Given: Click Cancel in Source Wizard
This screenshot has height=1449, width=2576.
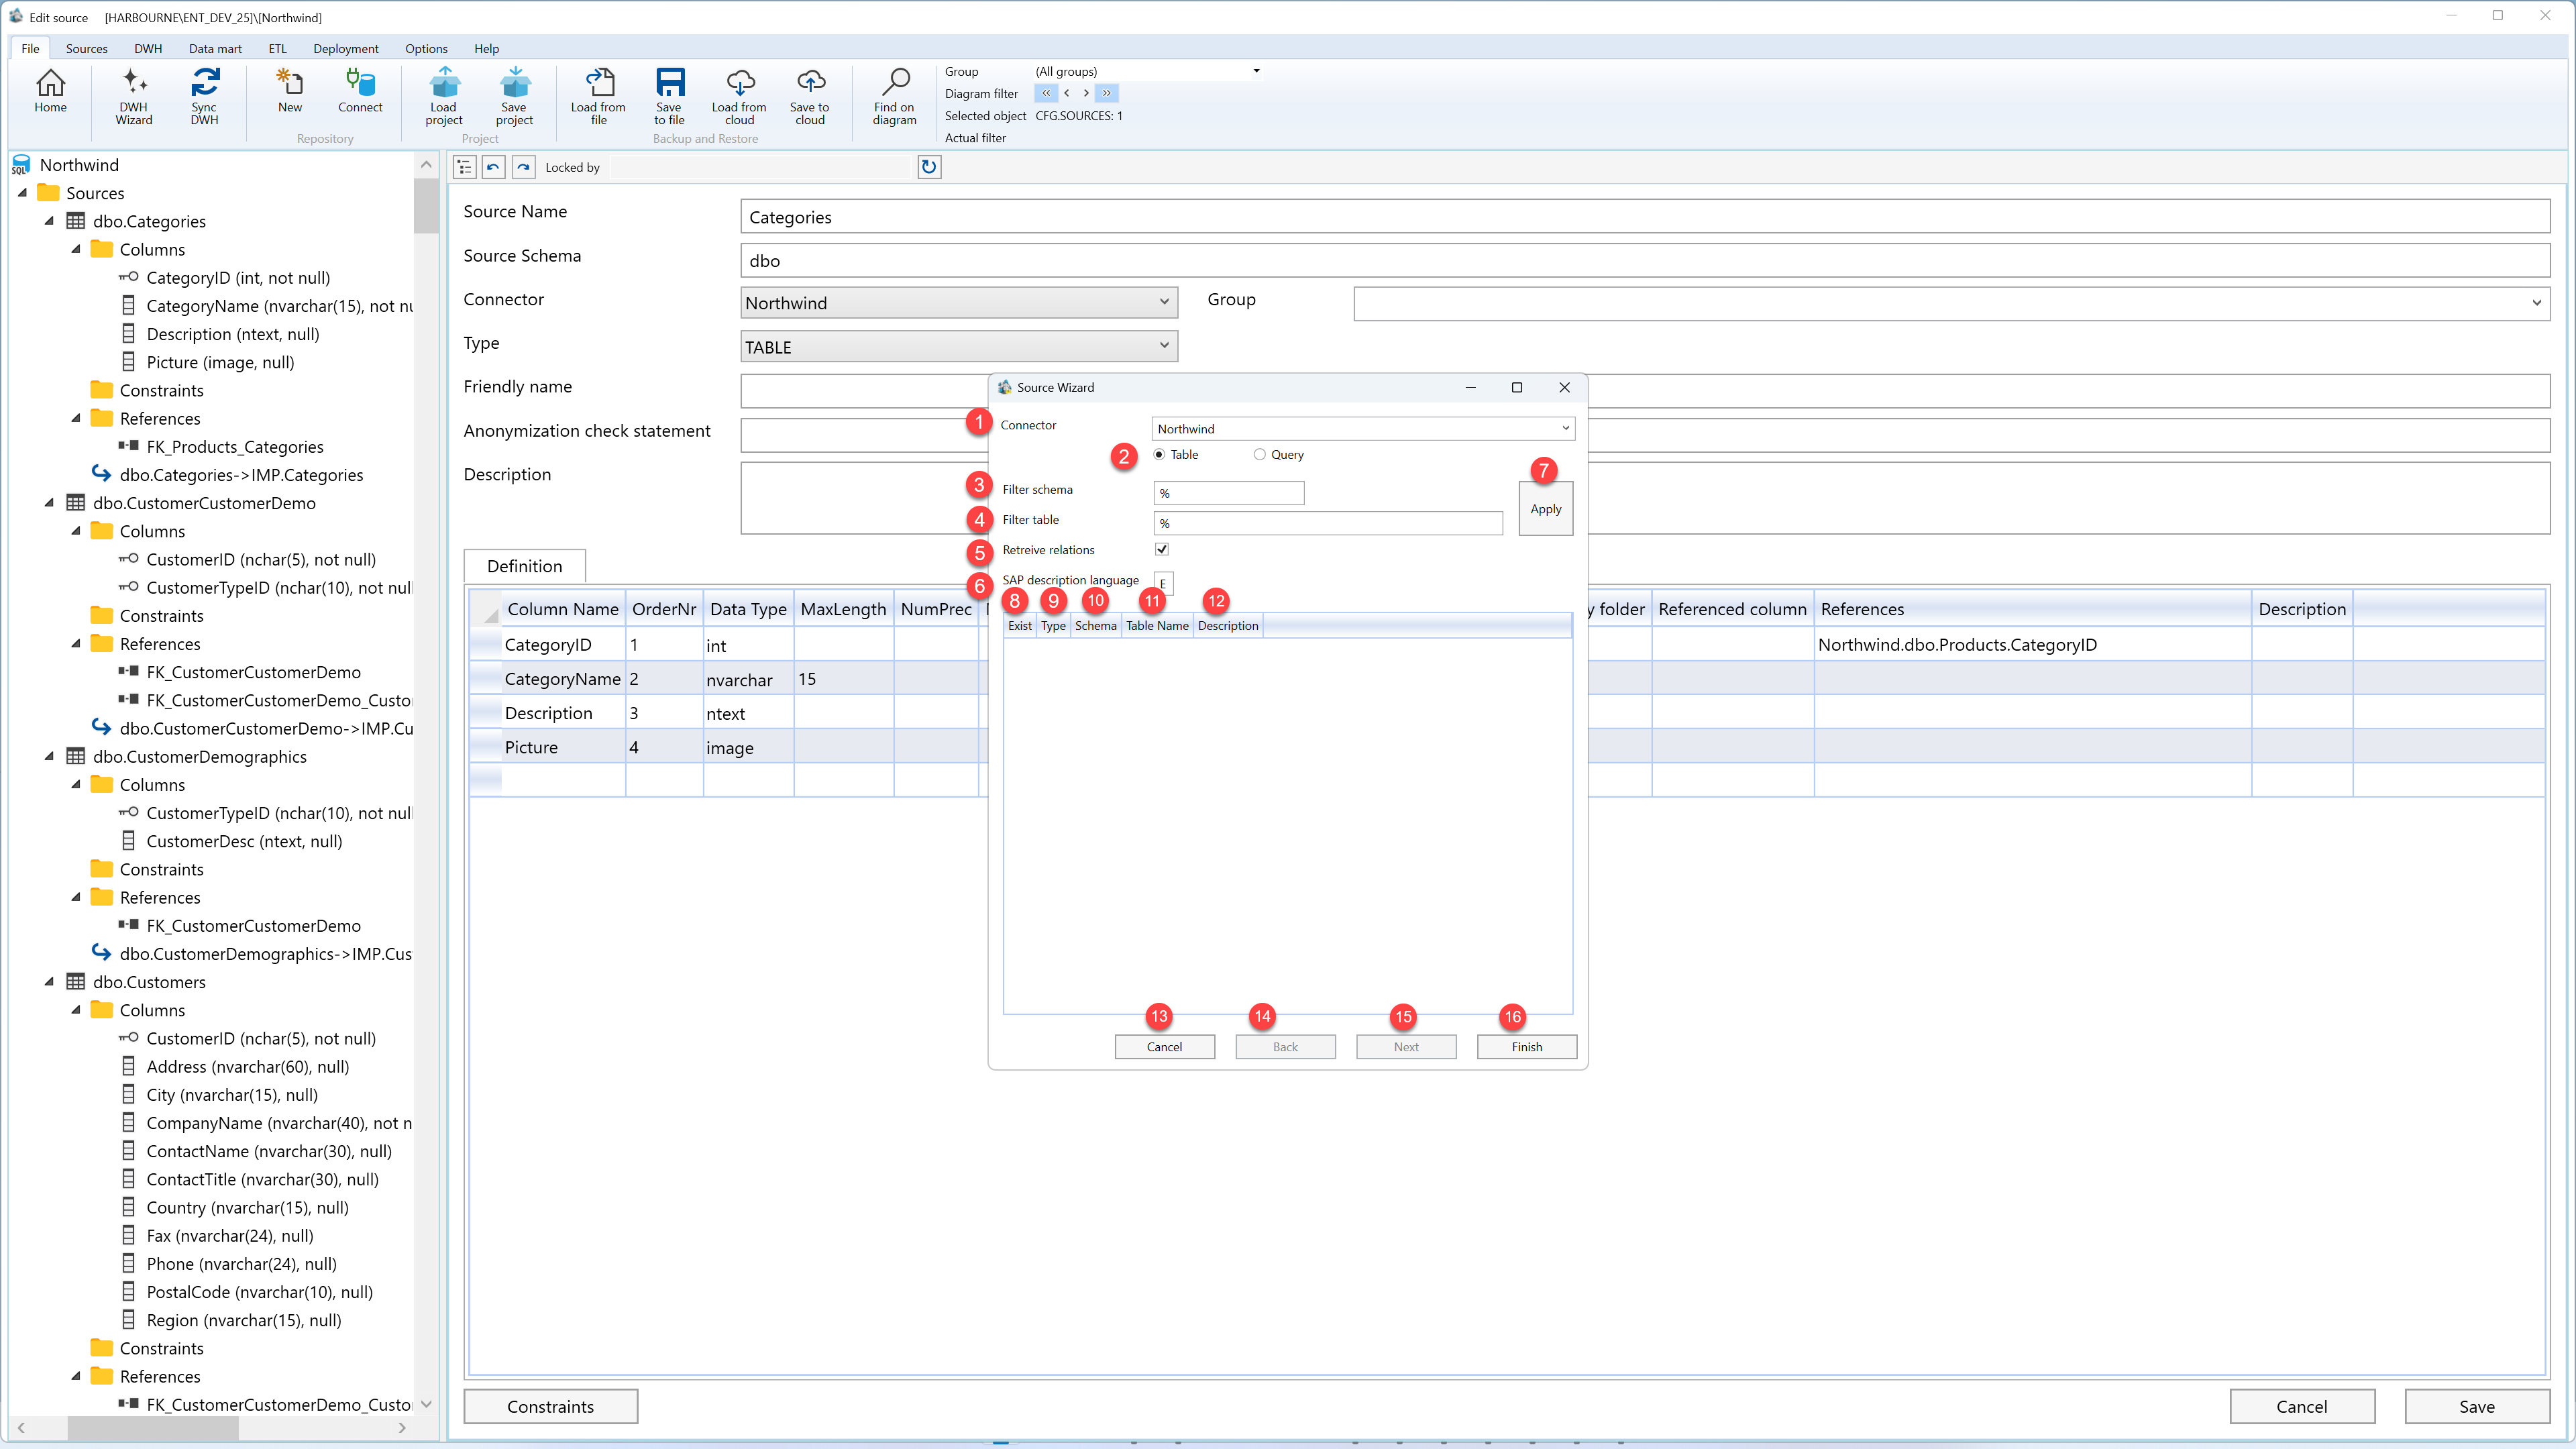Looking at the screenshot, I should coord(1164,1046).
